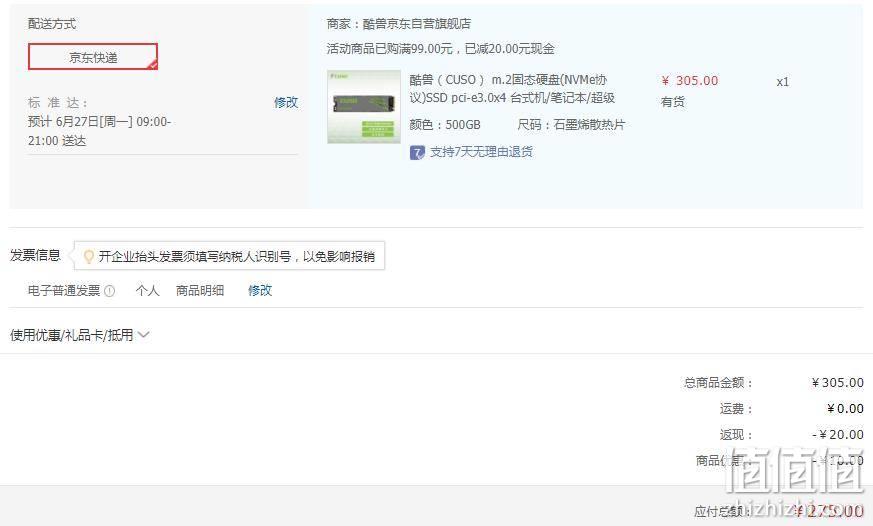Open the SSD product thumbnail image
The height and width of the screenshot is (526, 873).
pos(364,106)
